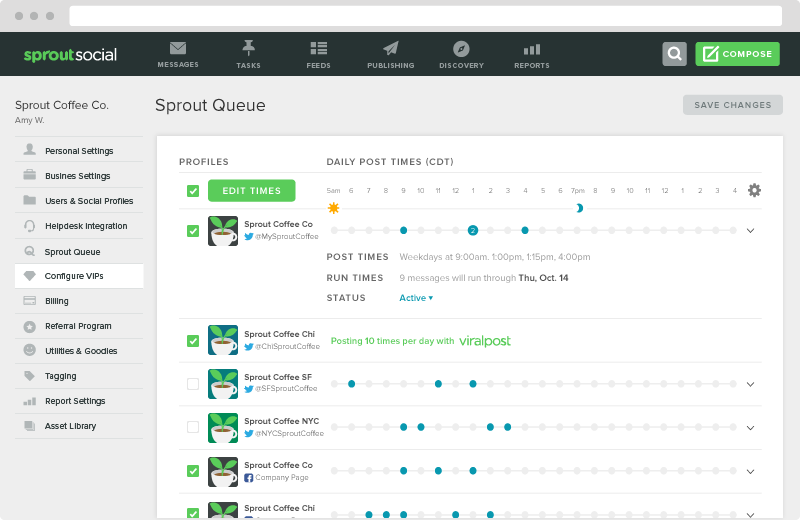Expand the Sprout Coffee SF row chevron

pos(751,384)
